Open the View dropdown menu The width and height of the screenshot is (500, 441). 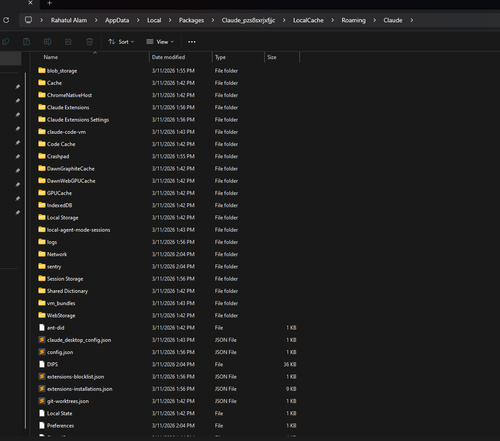(160, 42)
